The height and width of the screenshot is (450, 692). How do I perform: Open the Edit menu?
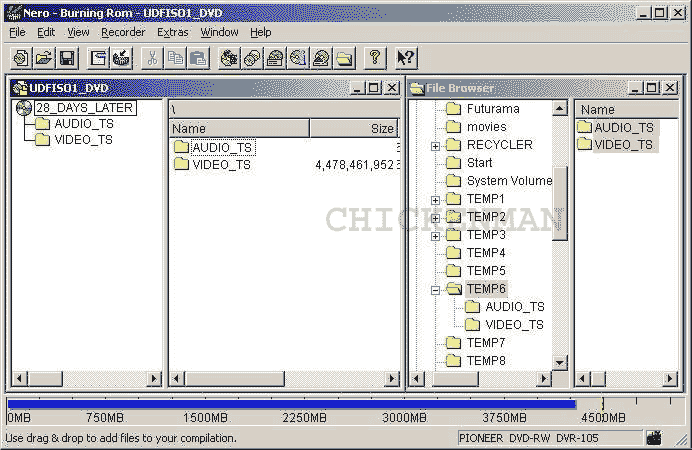click(46, 32)
